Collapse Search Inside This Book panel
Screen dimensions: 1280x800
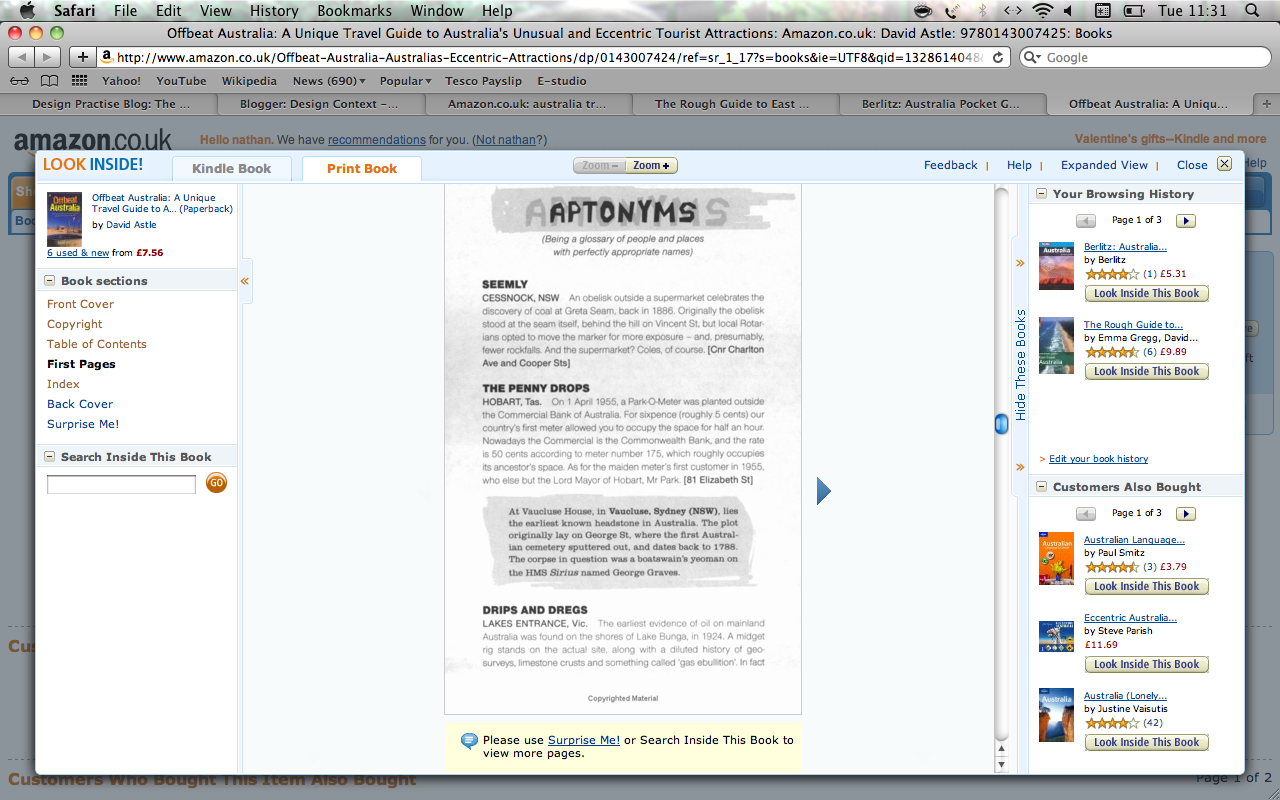pyautogui.click(x=49, y=457)
